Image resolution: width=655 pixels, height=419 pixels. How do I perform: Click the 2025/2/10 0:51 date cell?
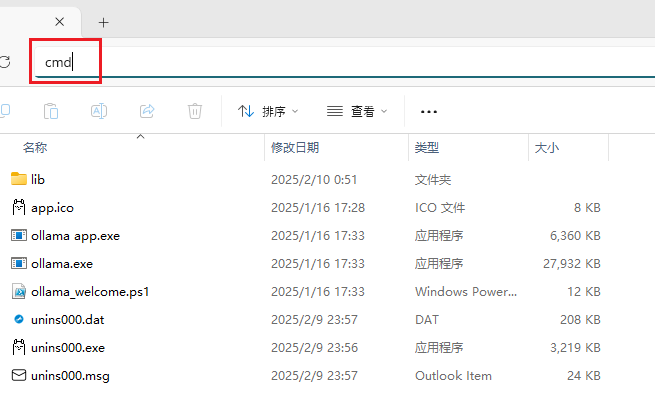coord(314,180)
